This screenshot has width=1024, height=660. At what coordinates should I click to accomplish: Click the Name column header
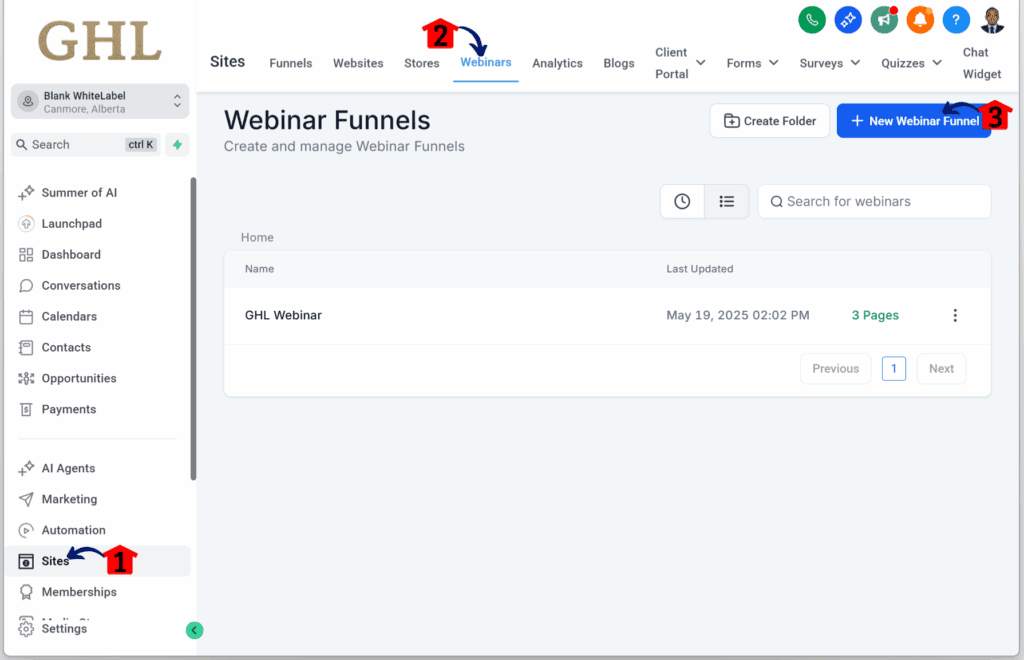259,269
